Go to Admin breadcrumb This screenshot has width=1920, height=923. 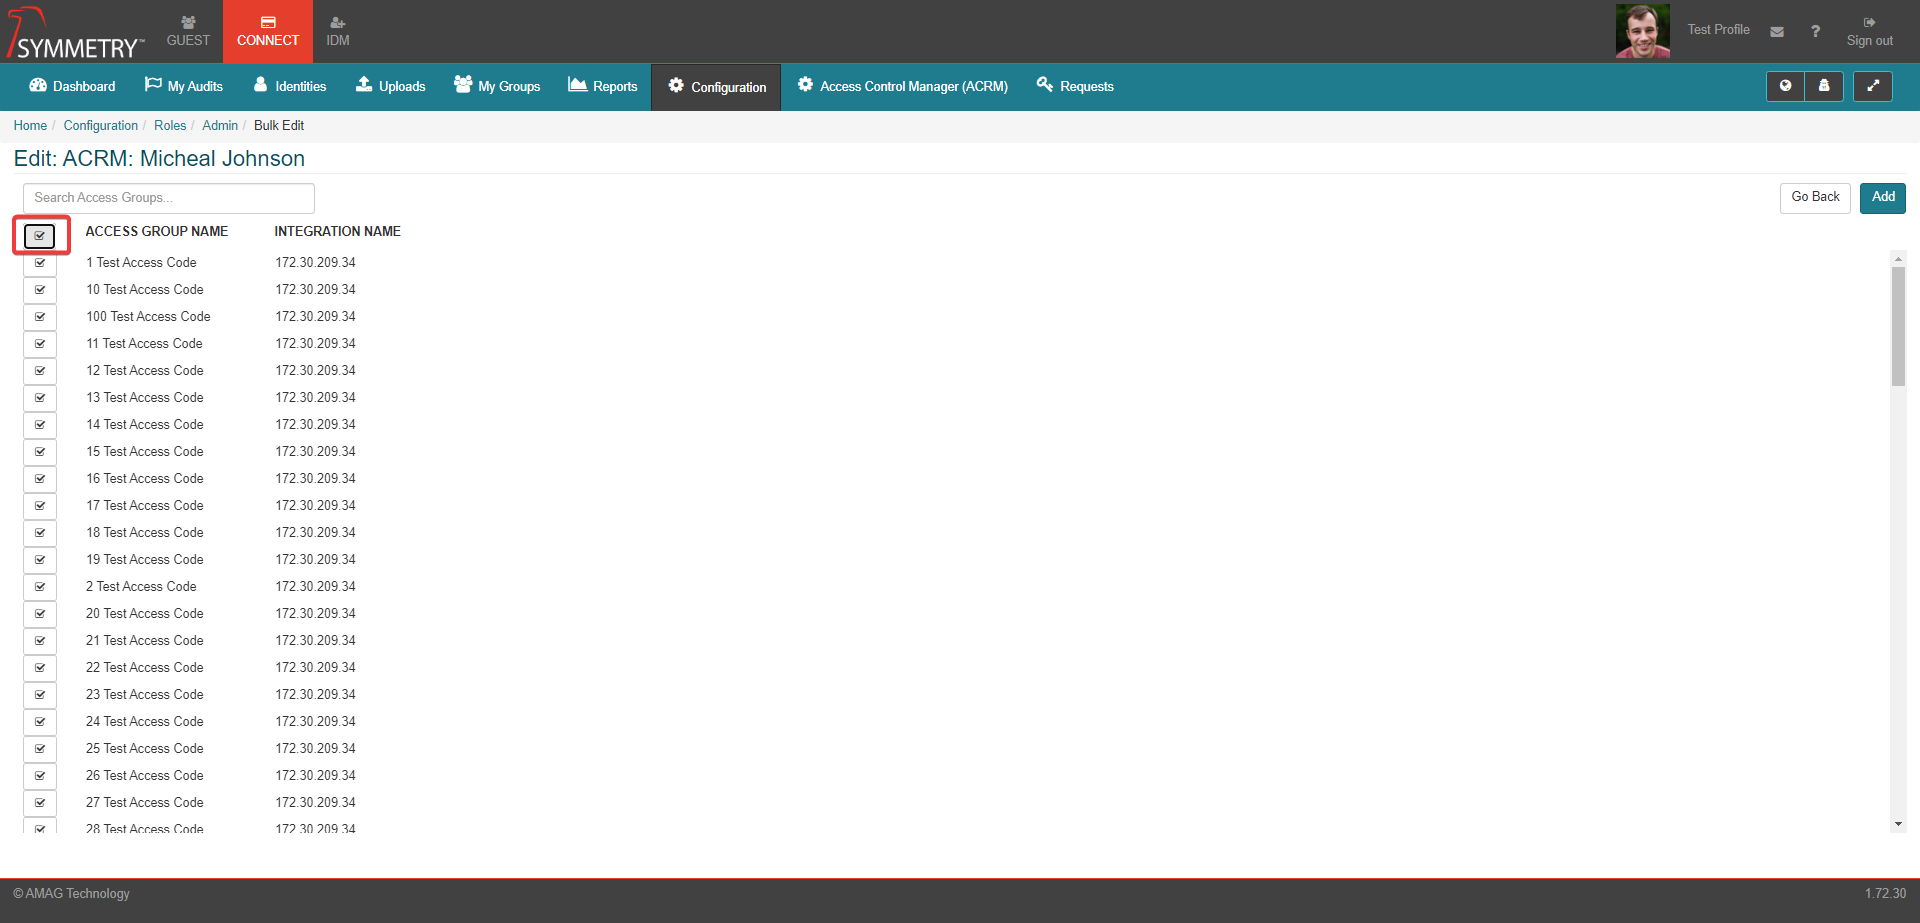tap(220, 125)
